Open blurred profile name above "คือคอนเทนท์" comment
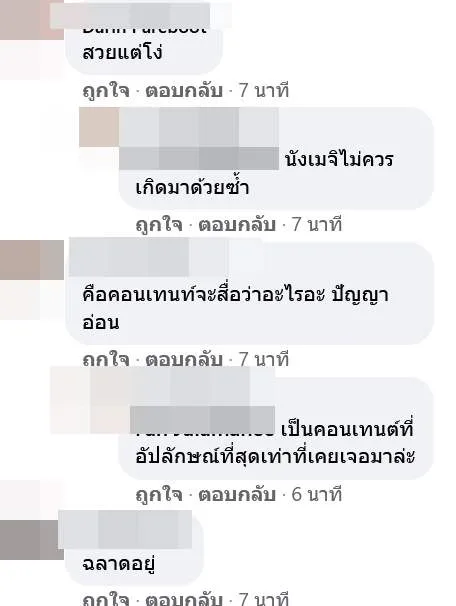This screenshot has width=456, height=606. pyautogui.click(x=149, y=257)
